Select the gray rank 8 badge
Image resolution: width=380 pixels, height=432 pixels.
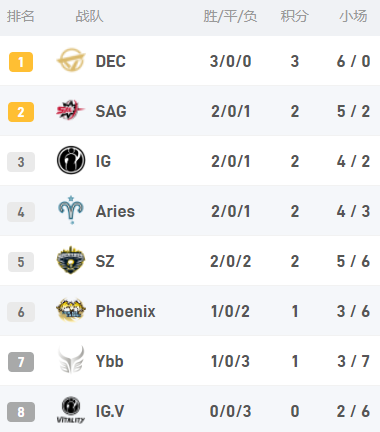[x=21, y=412]
